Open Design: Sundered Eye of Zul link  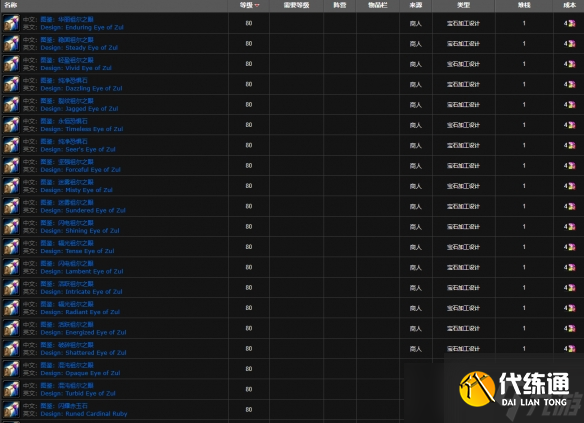click(83, 210)
